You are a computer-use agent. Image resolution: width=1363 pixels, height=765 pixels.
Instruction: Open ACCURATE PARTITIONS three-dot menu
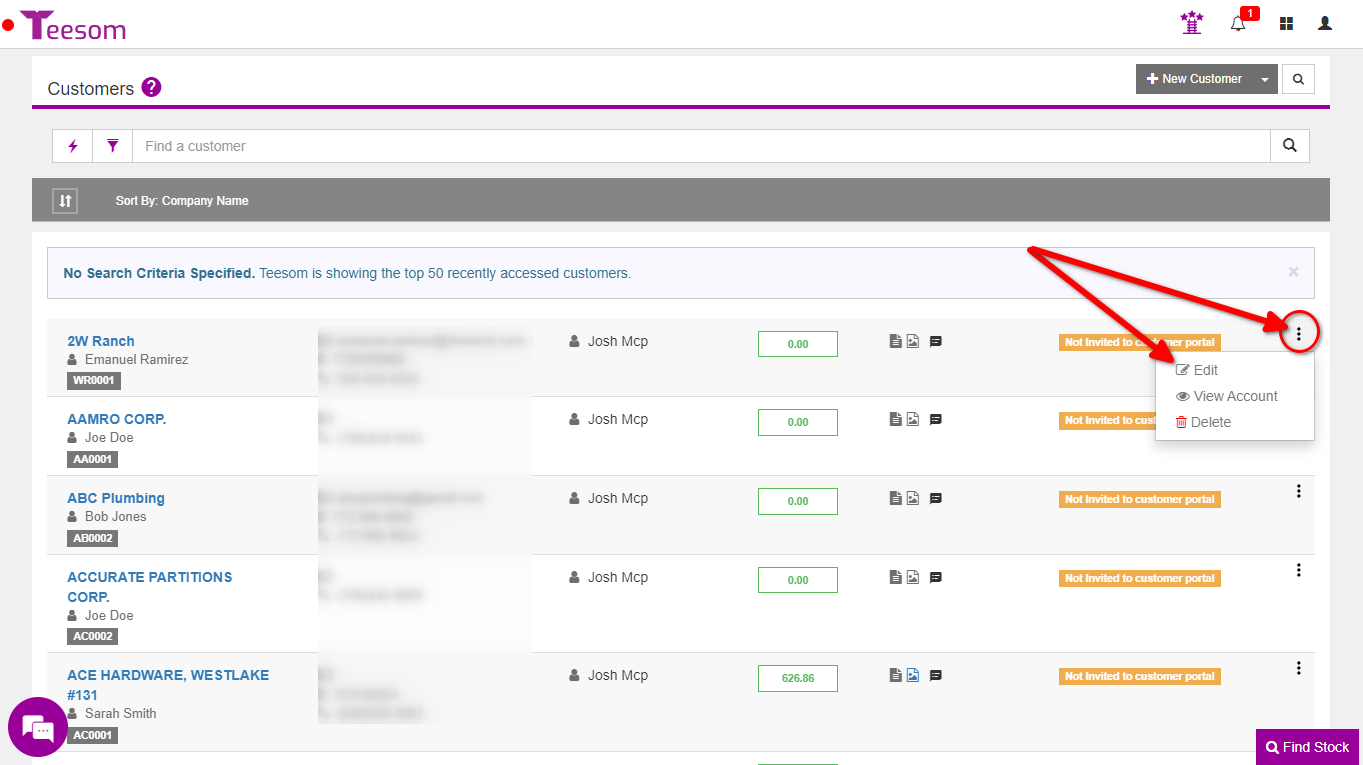point(1299,570)
